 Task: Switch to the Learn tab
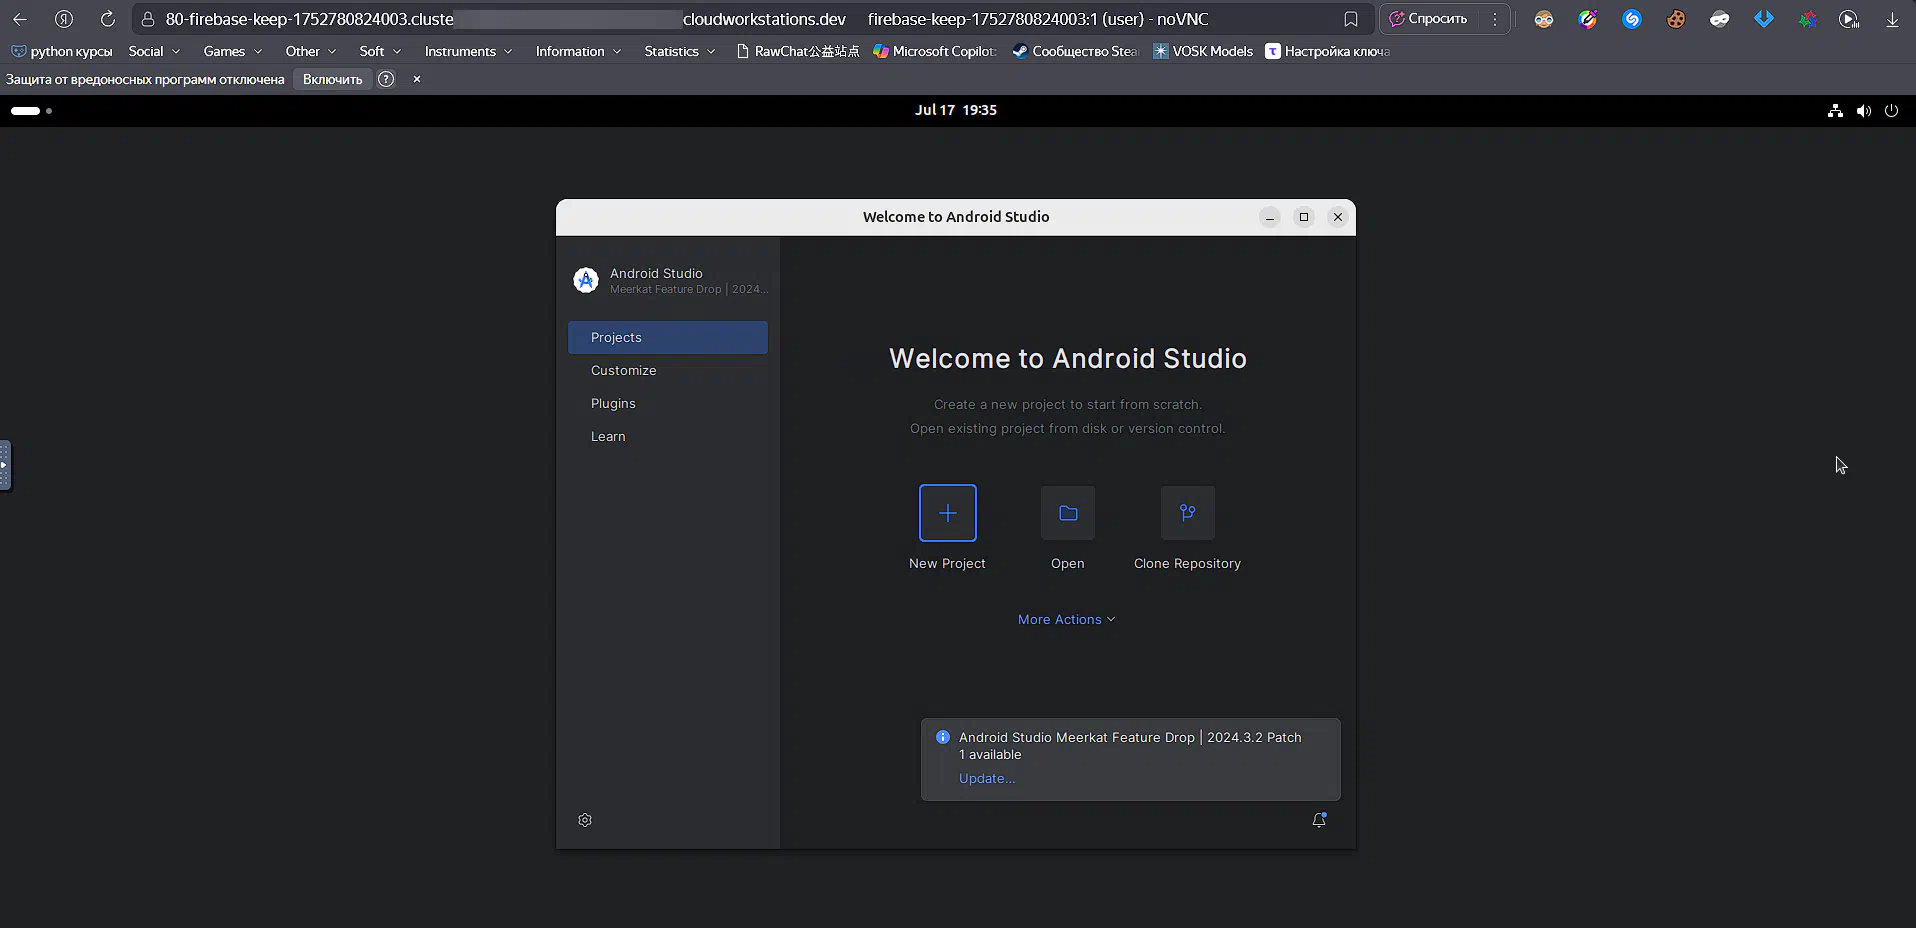pos(668,436)
